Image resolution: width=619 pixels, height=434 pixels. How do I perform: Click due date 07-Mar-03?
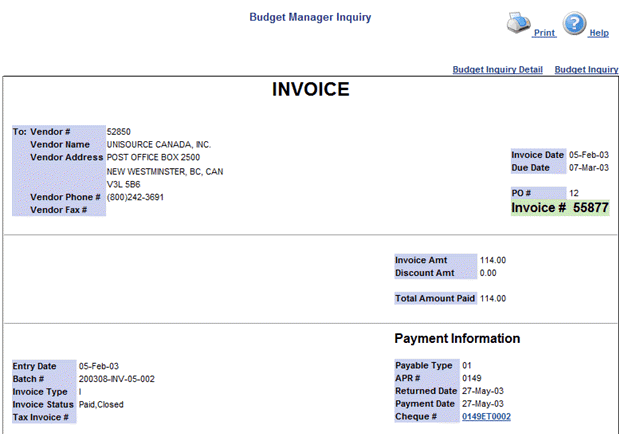pos(589,168)
